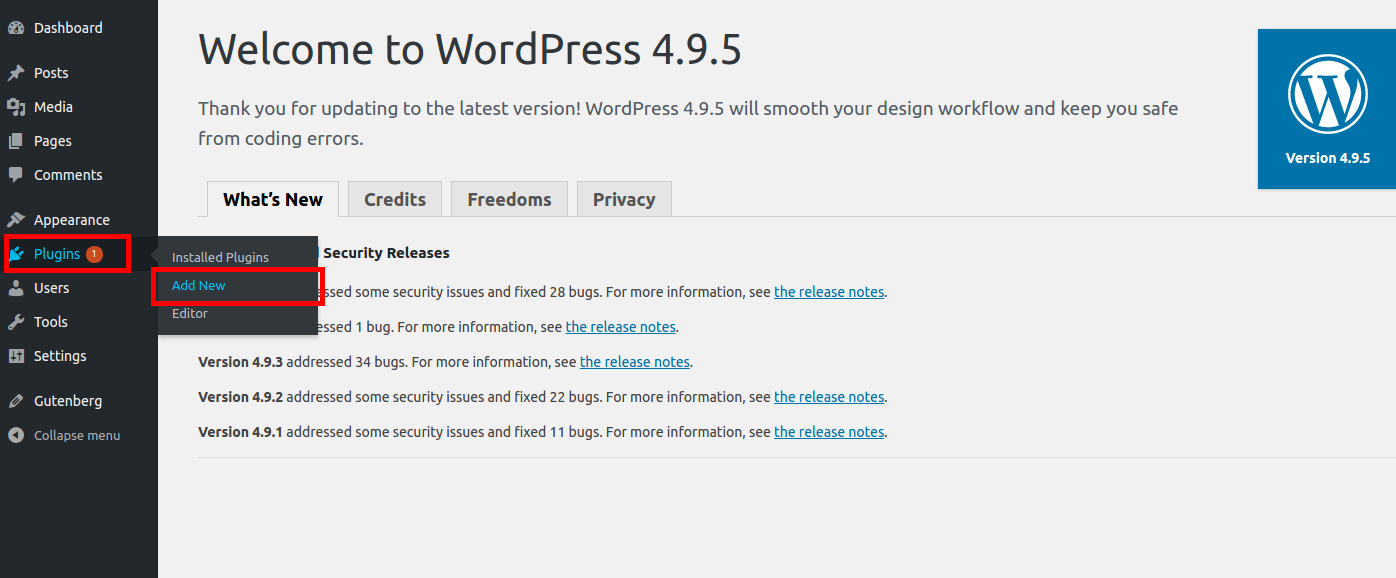The width and height of the screenshot is (1396, 578).
Task: Click the Collapse menu arrow icon
Action: (x=16, y=435)
